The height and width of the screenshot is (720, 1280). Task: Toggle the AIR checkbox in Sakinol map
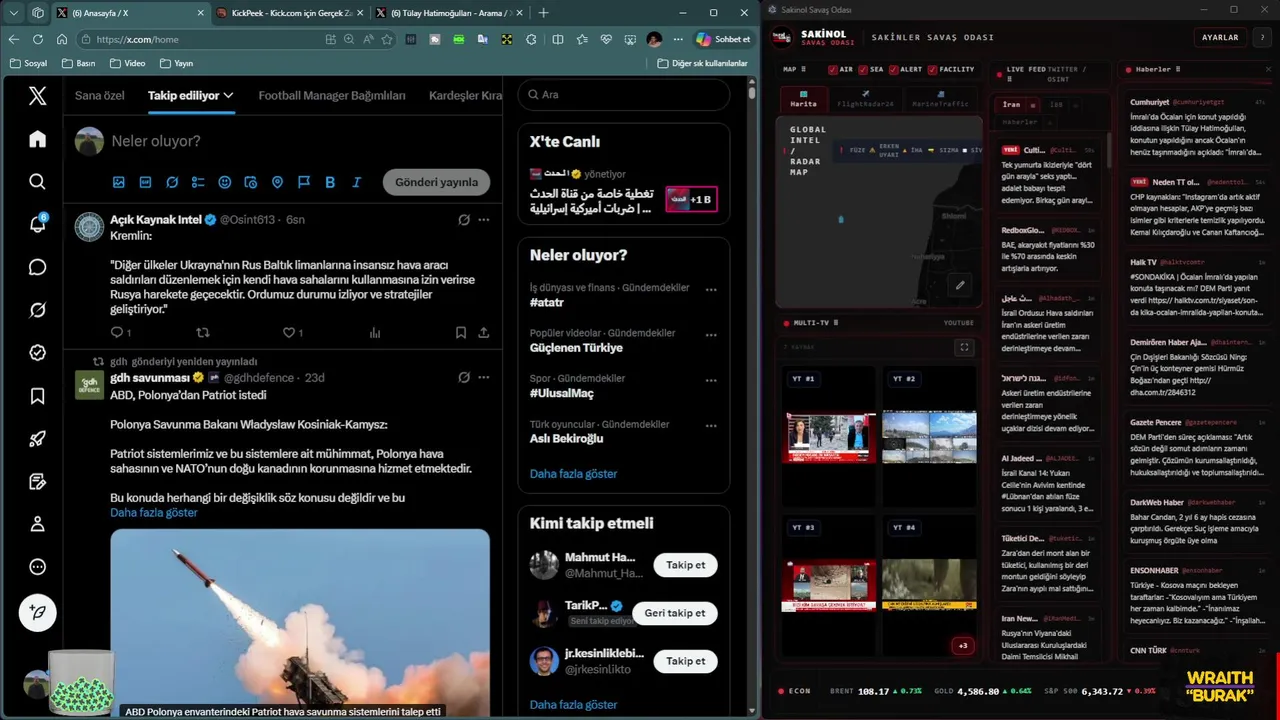tap(833, 70)
